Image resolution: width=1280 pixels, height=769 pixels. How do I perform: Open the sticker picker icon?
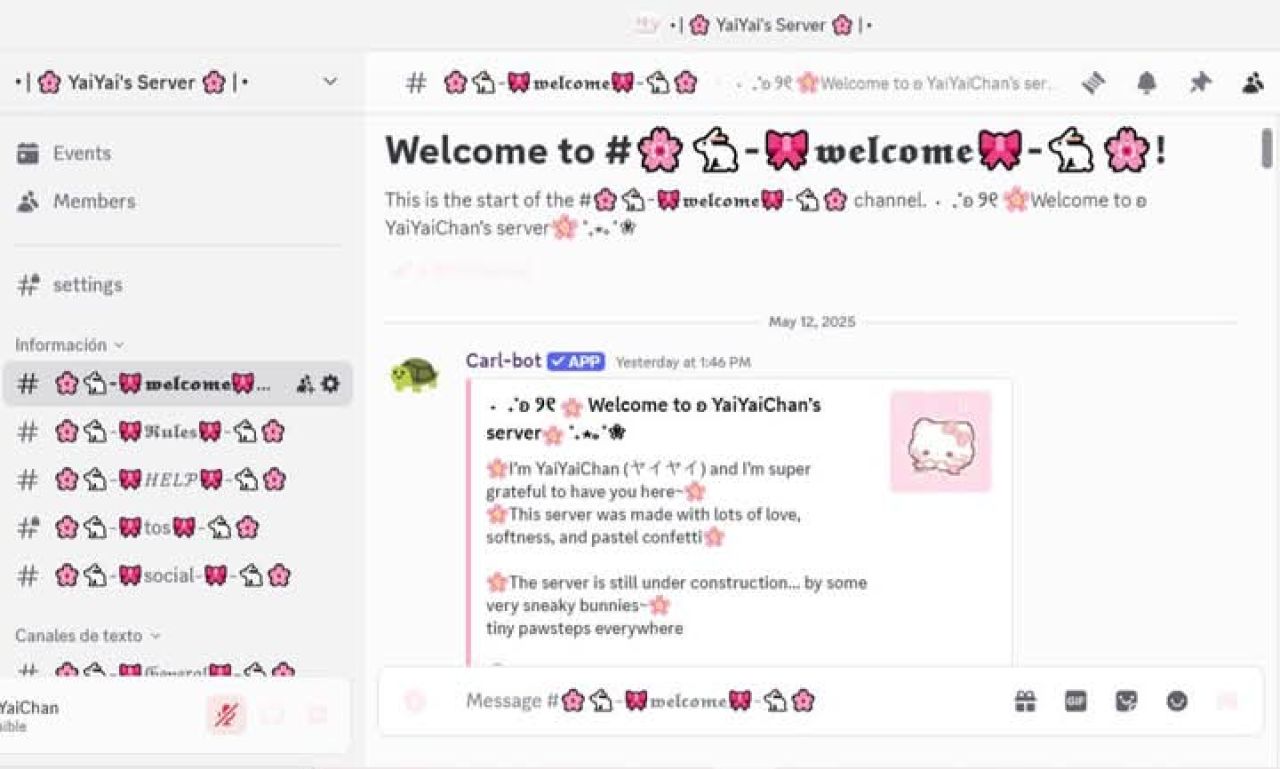coord(1127,701)
